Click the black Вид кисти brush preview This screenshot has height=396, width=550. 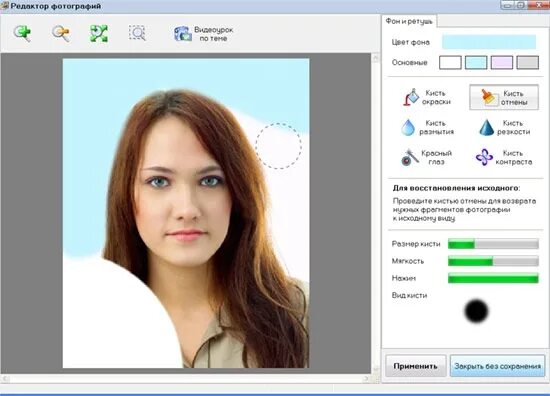tap(476, 311)
